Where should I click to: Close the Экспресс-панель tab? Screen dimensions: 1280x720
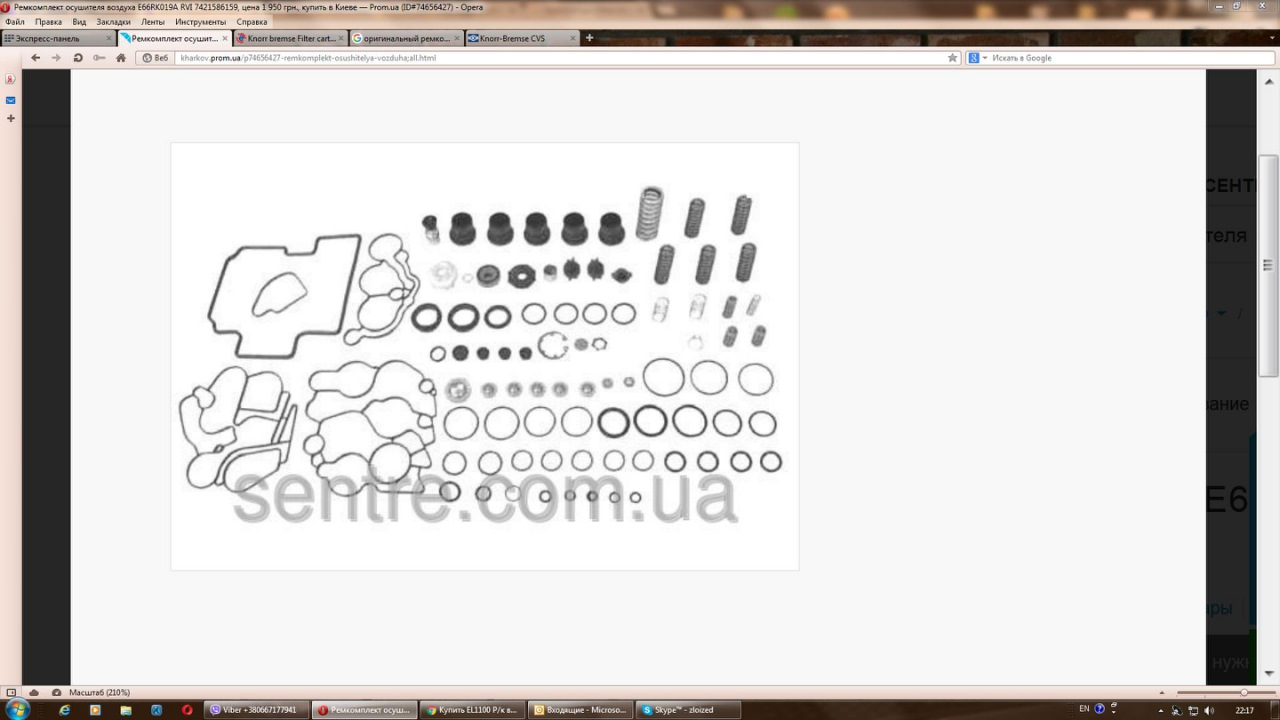point(109,38)
